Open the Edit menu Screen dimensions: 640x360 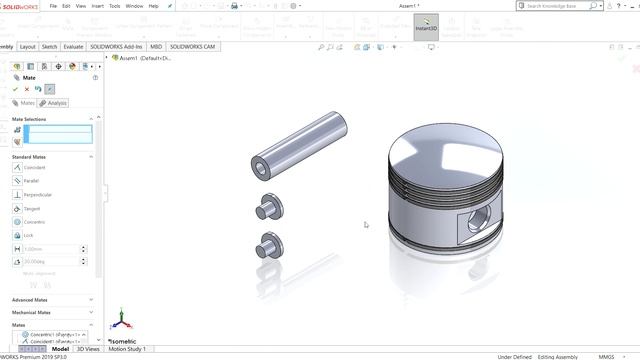(66, 6)
